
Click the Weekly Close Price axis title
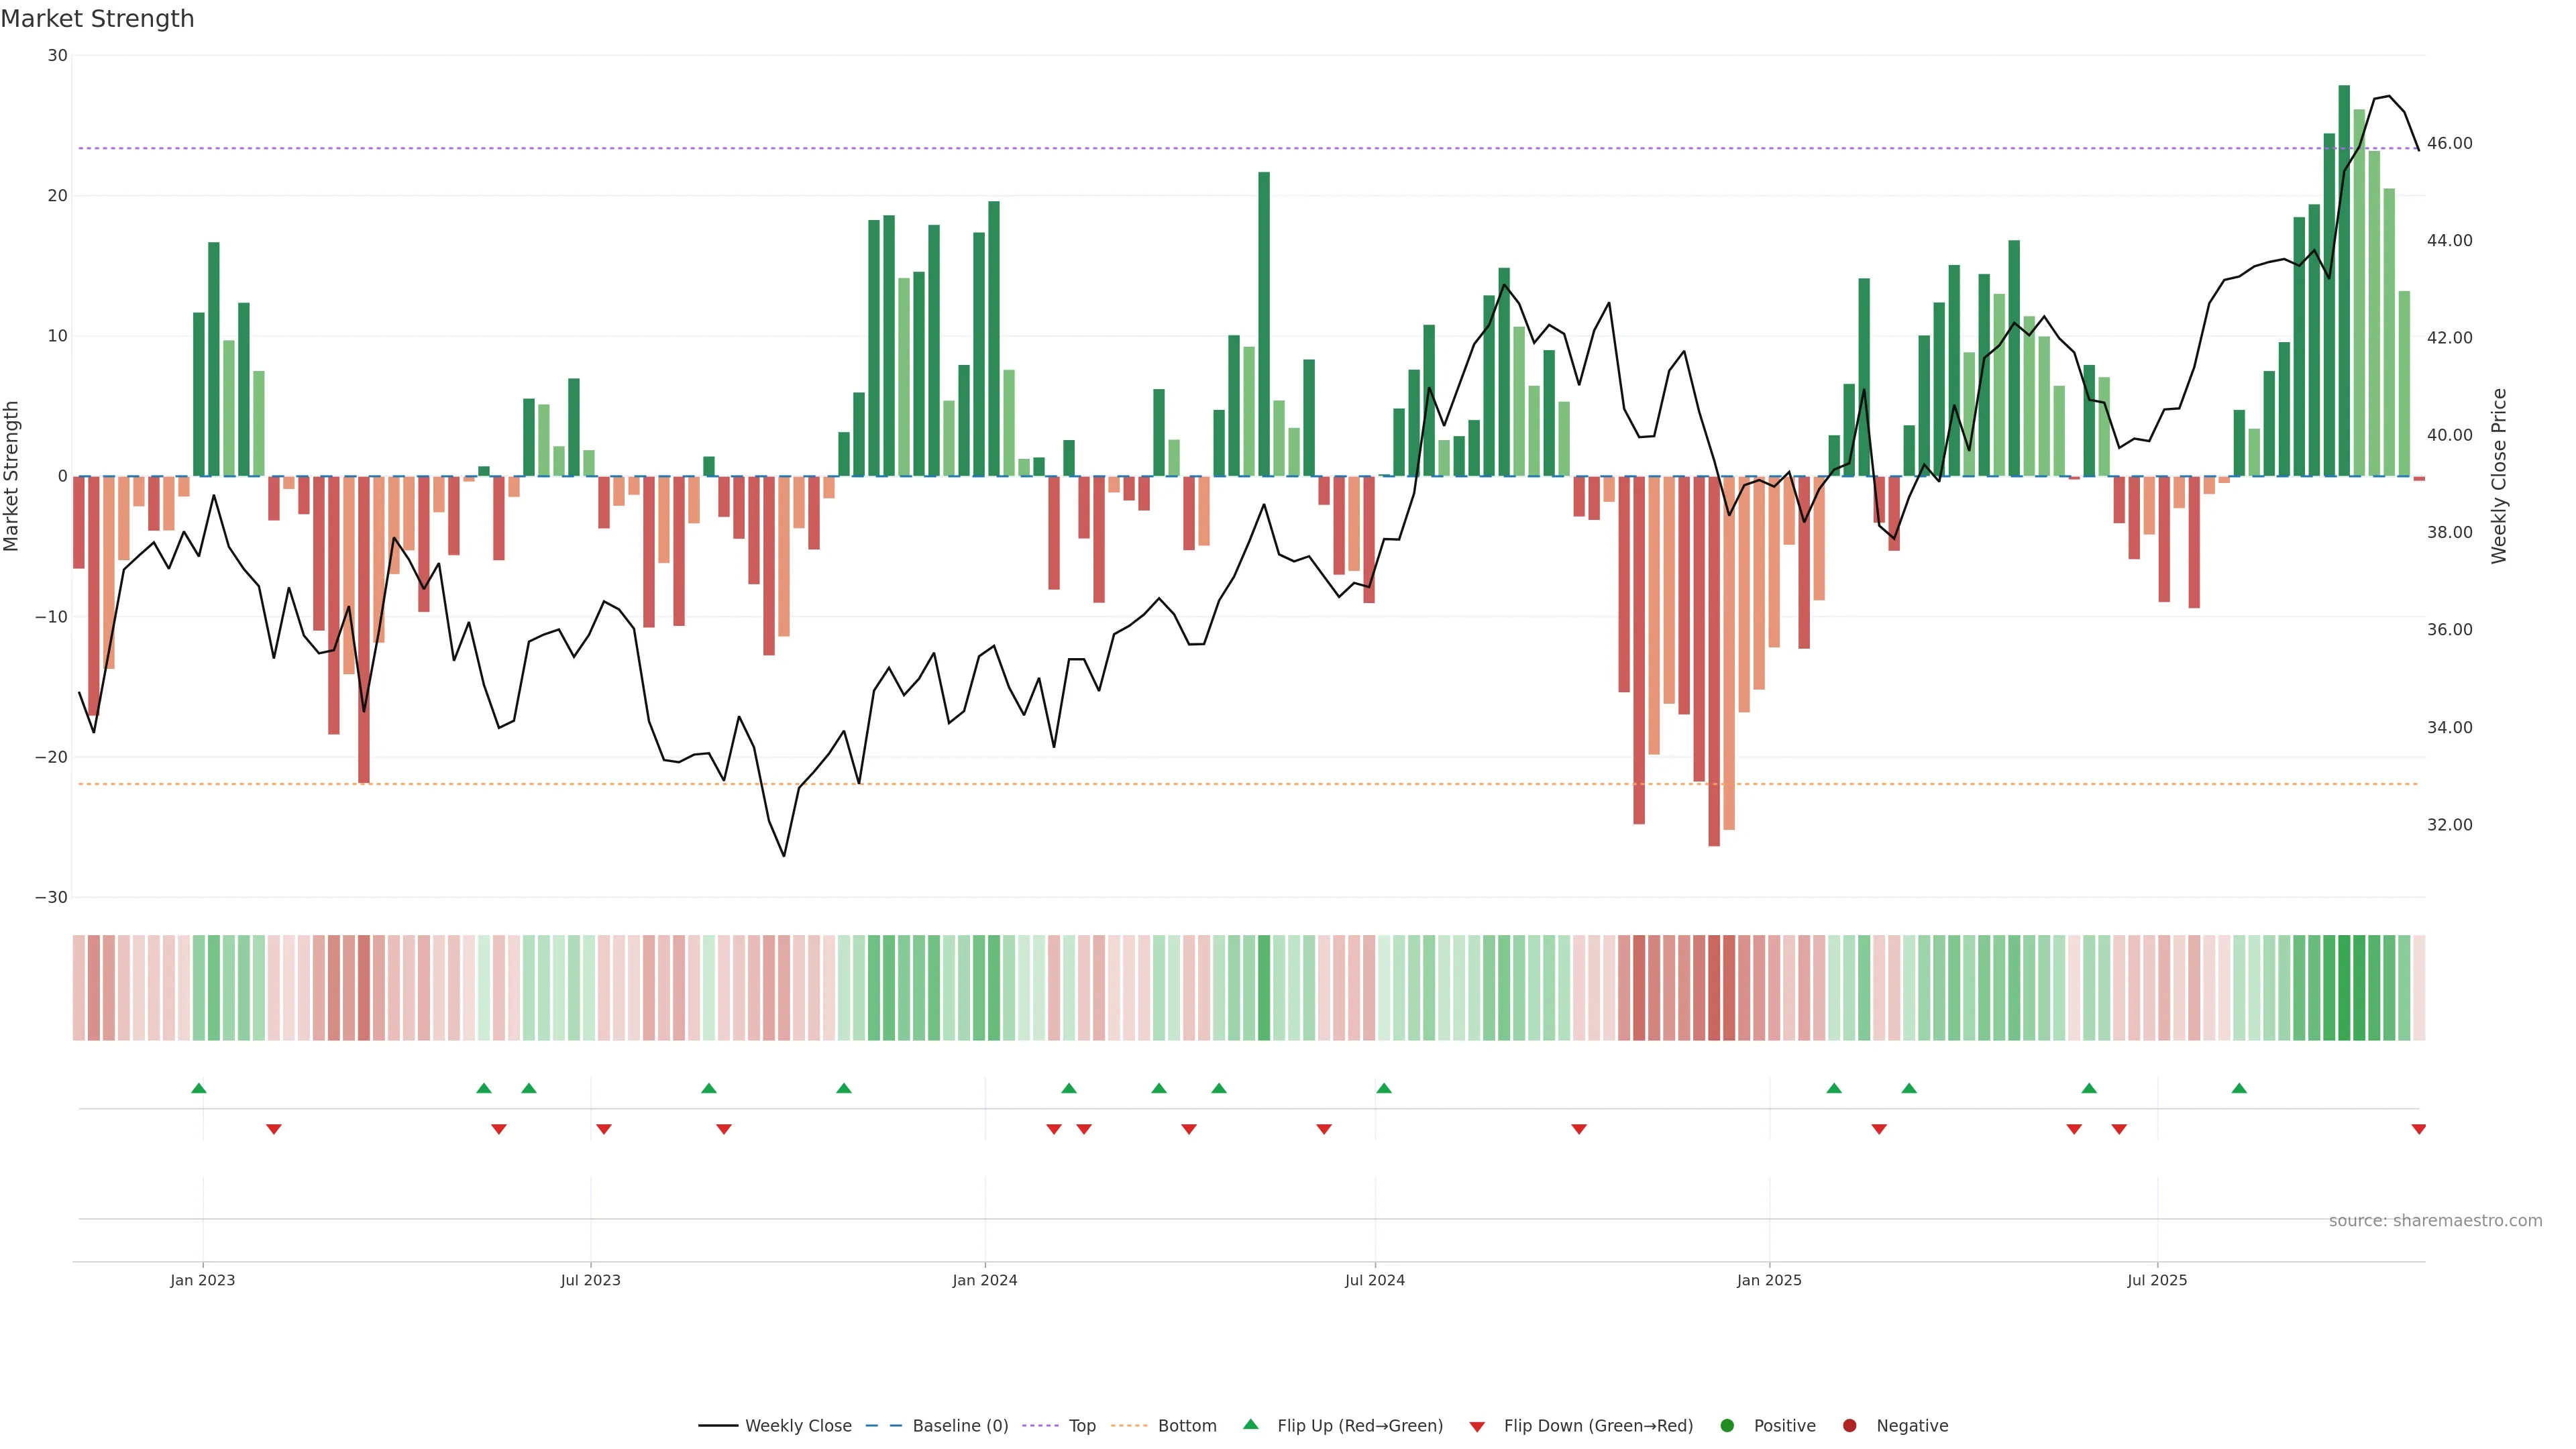[x=2499, y=476]
